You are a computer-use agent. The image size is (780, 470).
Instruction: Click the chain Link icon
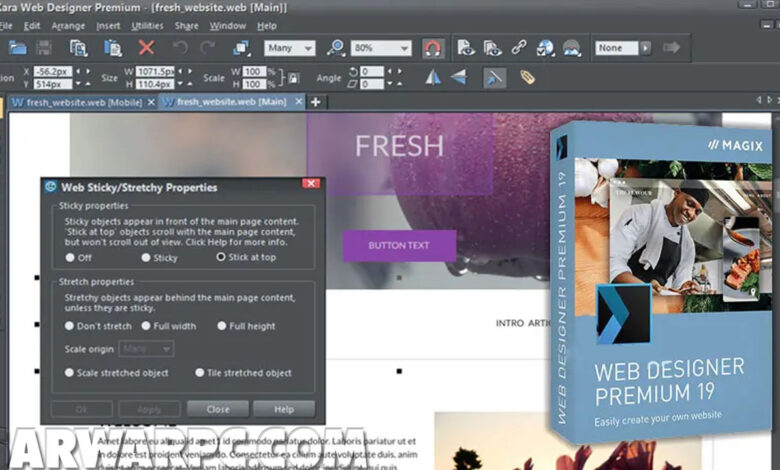519,47
